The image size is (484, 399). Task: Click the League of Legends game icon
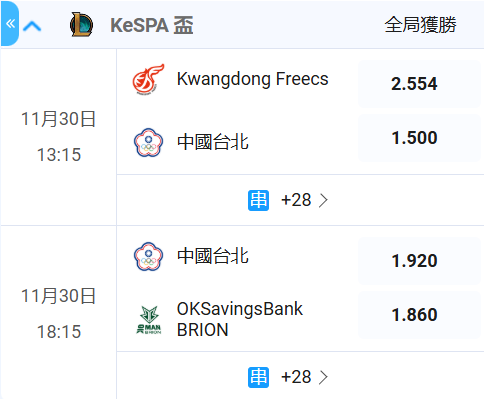tap(82, 25)
